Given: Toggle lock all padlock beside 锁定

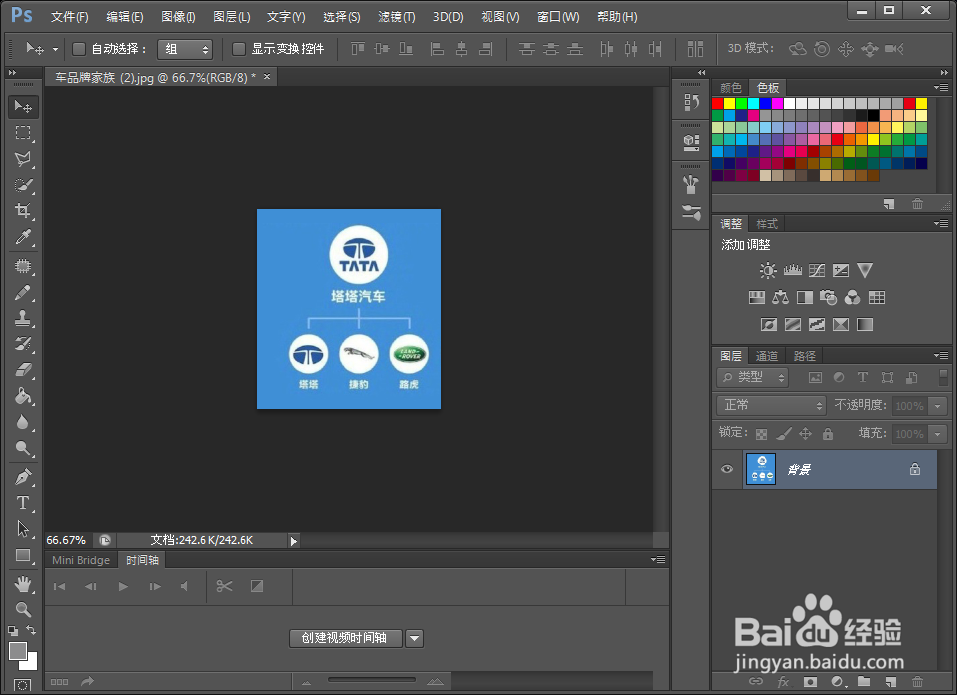Looking at the screenshot, I should pyautogui.click(x=828, y=434).
